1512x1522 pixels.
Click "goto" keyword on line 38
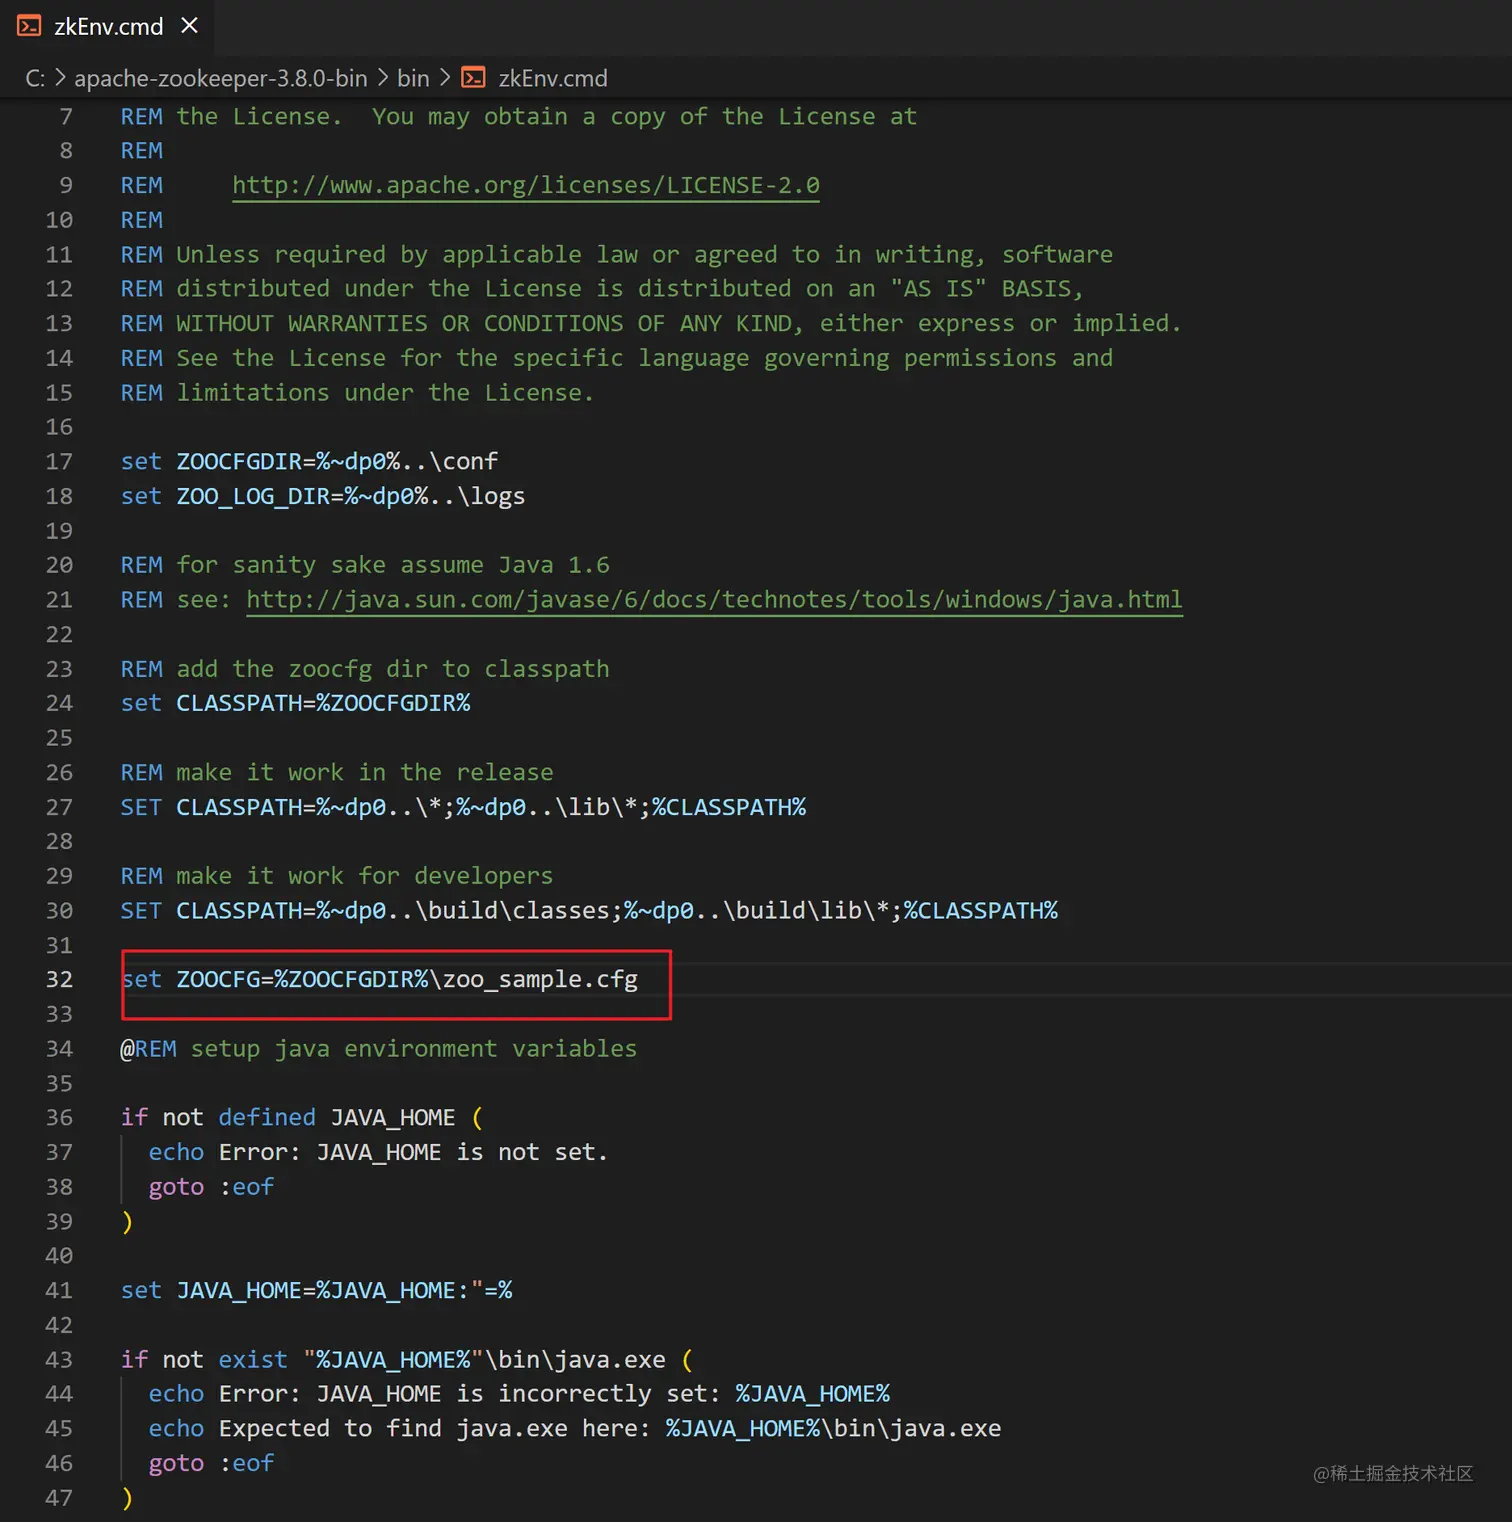(x=176, y=1187)
